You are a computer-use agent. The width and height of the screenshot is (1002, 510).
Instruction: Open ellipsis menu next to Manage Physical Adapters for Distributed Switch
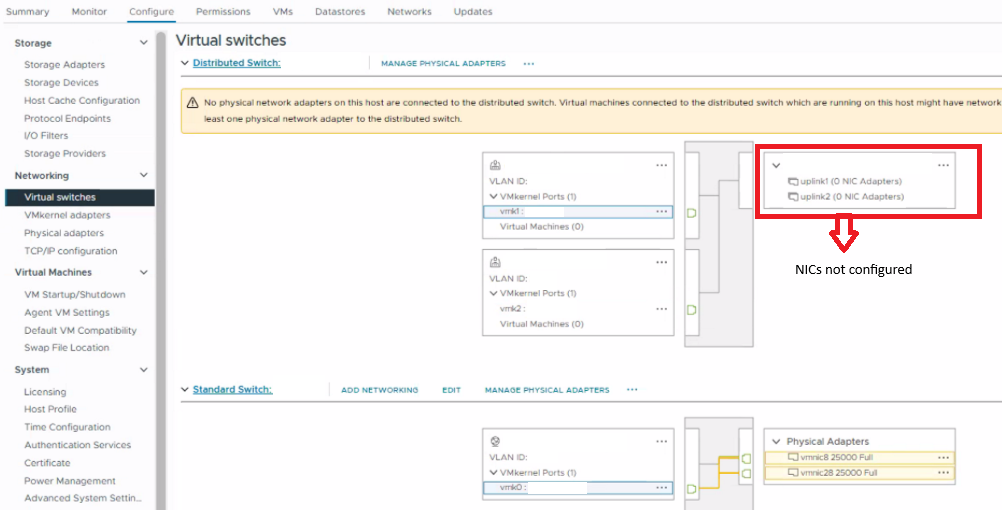click(528, 64)
